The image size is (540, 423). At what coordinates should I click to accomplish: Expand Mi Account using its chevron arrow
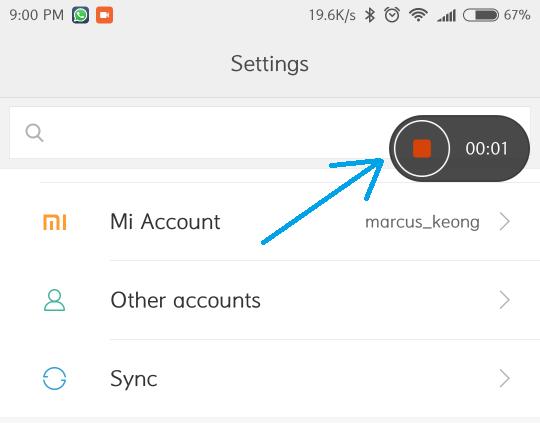click(x=505, y=221)
